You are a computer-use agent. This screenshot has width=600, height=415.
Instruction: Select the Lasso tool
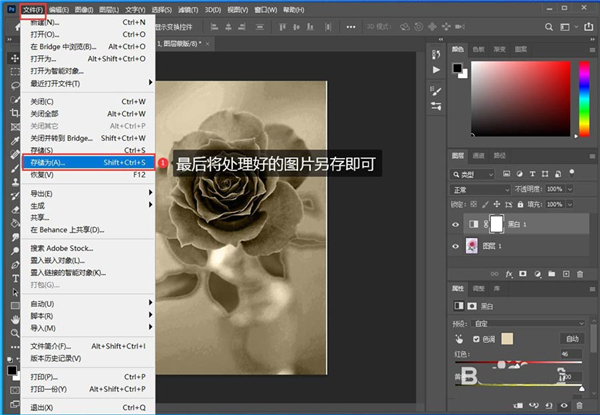click(13, 88)
